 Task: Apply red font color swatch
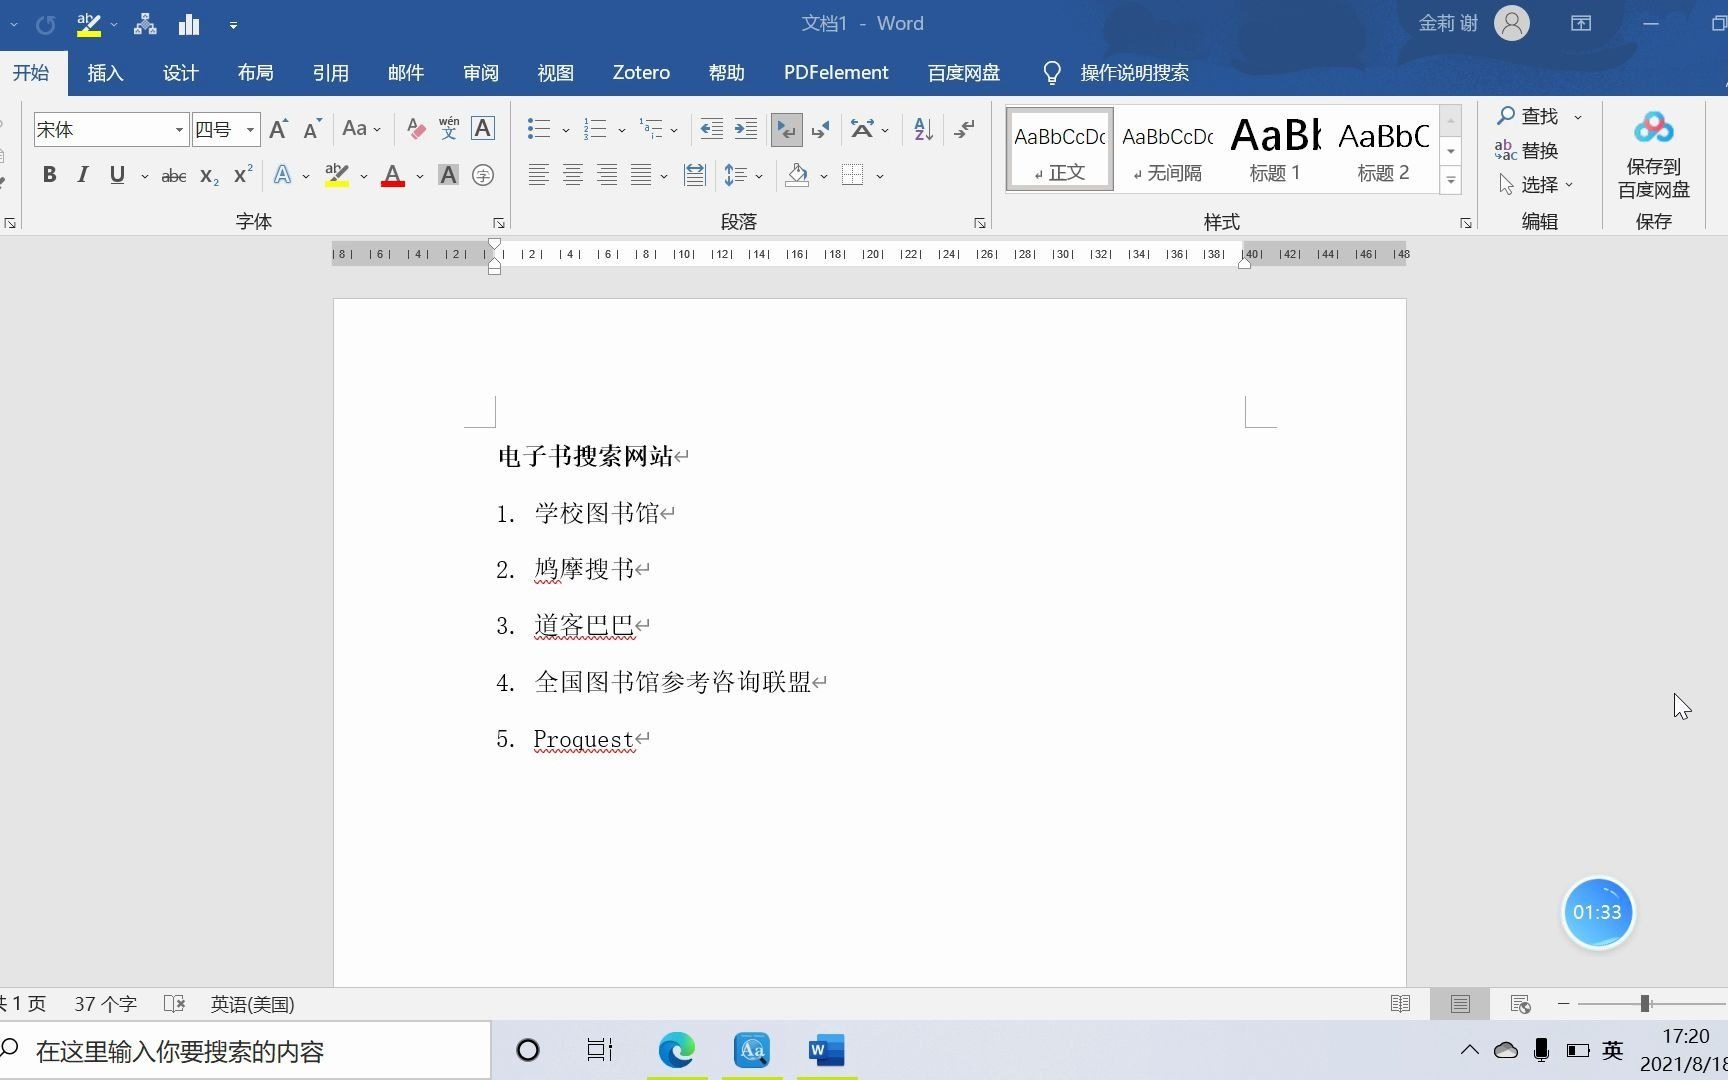(393, 176)
